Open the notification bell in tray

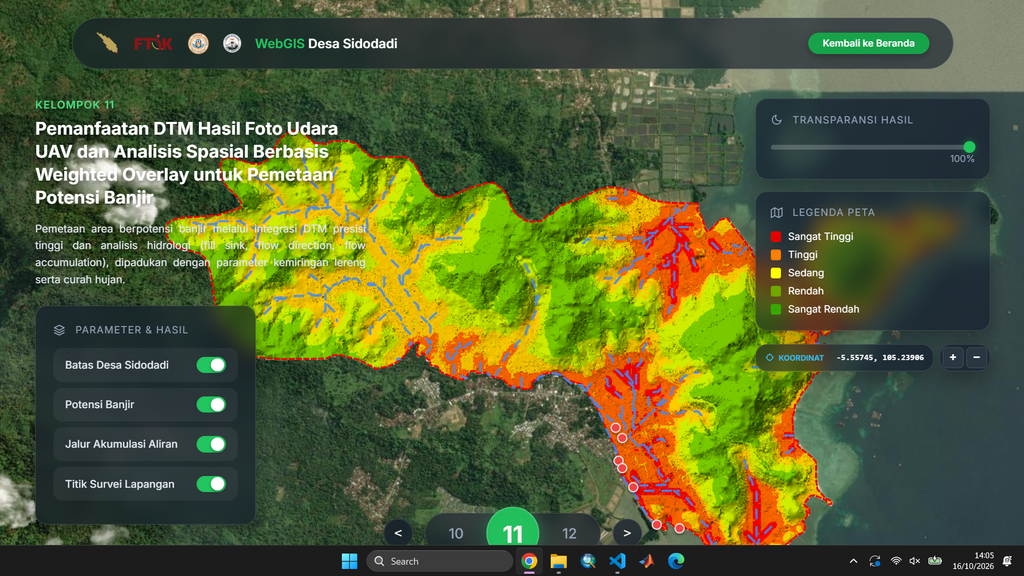click(x=1007, y=561)
